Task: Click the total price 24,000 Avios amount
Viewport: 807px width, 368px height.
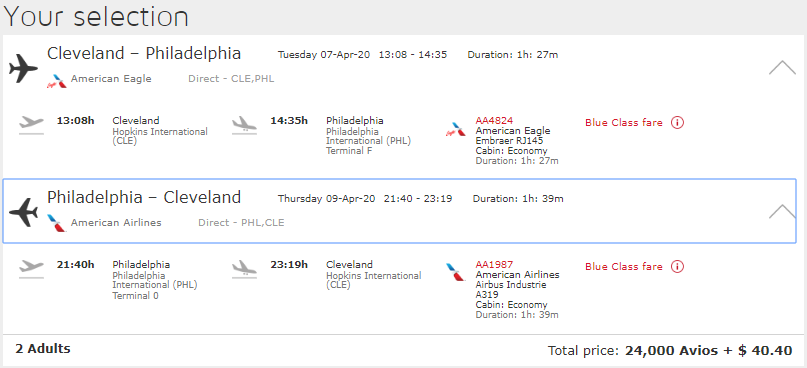Action: pos(671,351)
